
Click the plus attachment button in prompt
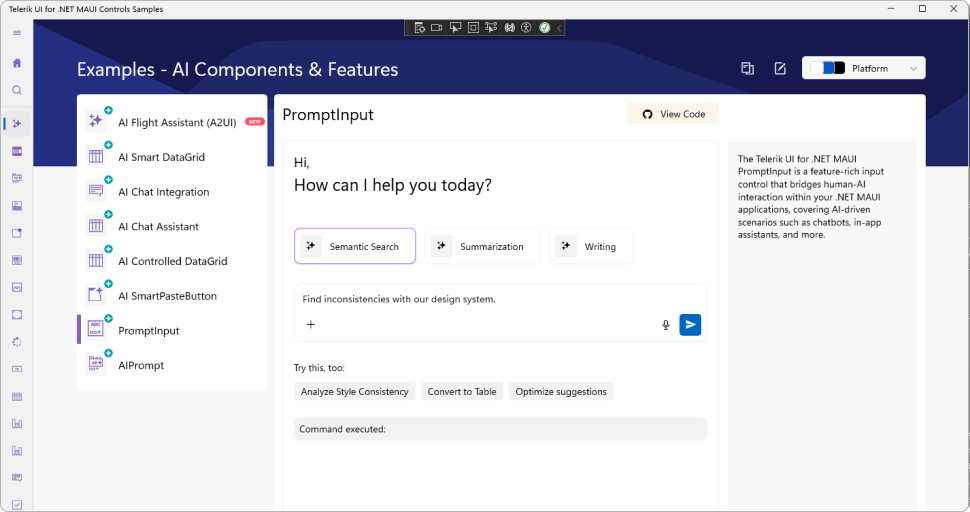click(311, 324)
